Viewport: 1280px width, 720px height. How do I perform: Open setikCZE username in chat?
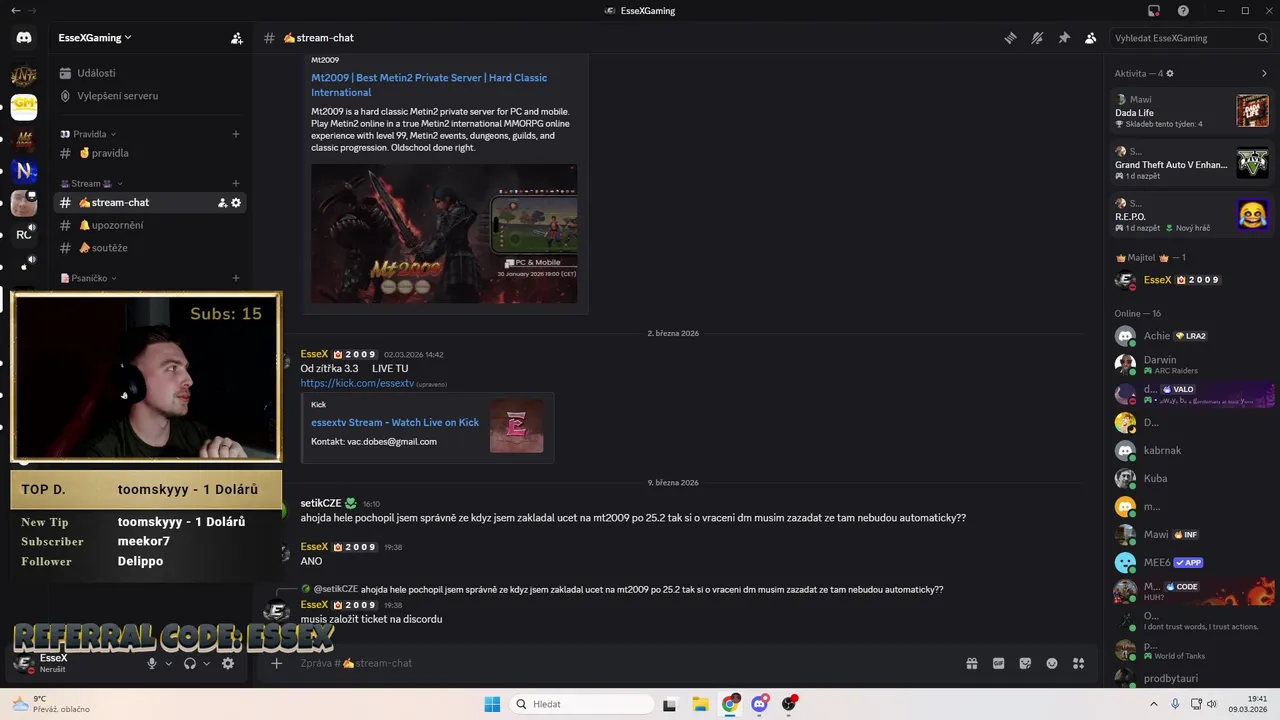click(x=321, y=504)
